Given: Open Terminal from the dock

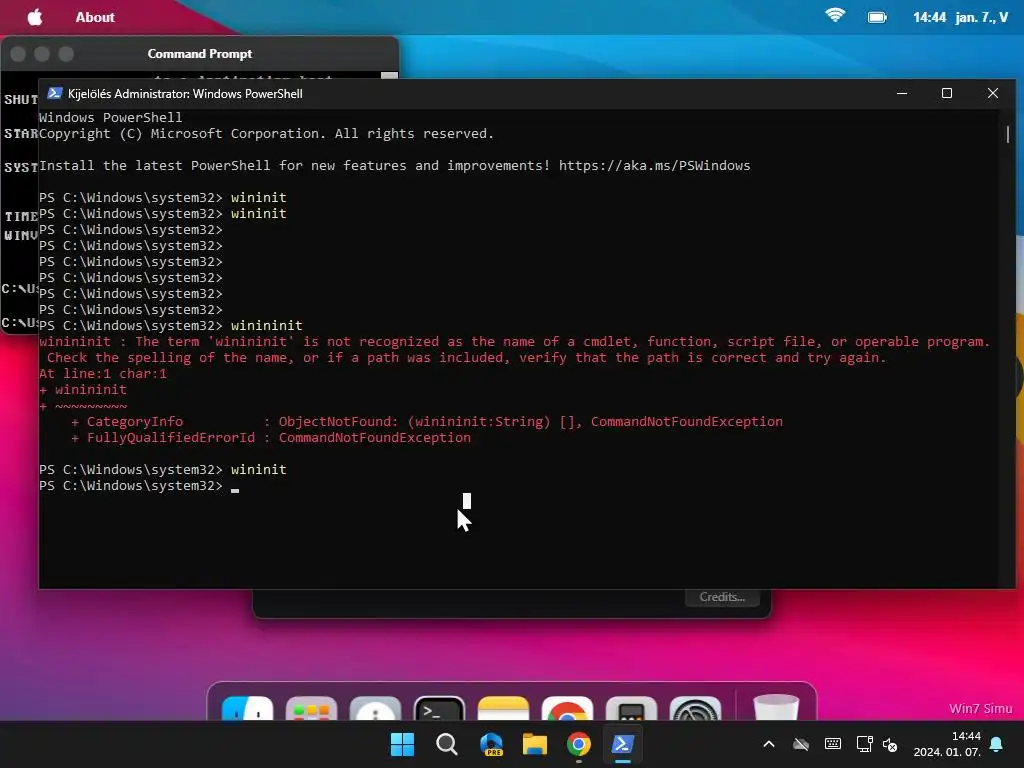Looking at the screenshot, I should 440,708.
